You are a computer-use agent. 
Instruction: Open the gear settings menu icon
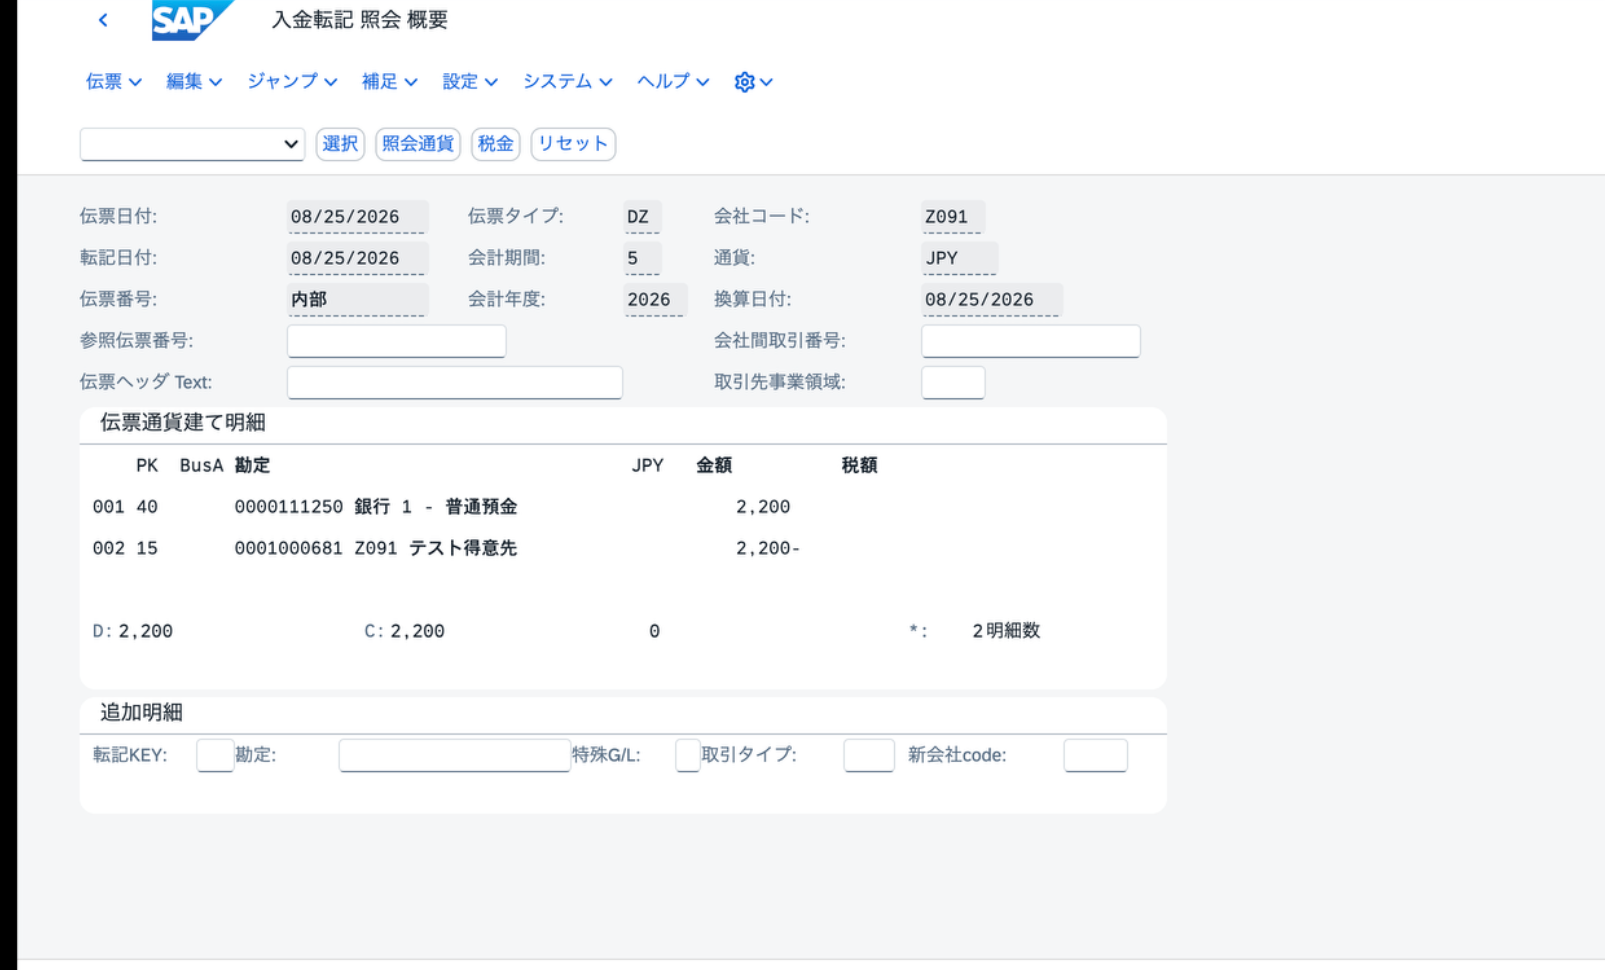(752, 82)
